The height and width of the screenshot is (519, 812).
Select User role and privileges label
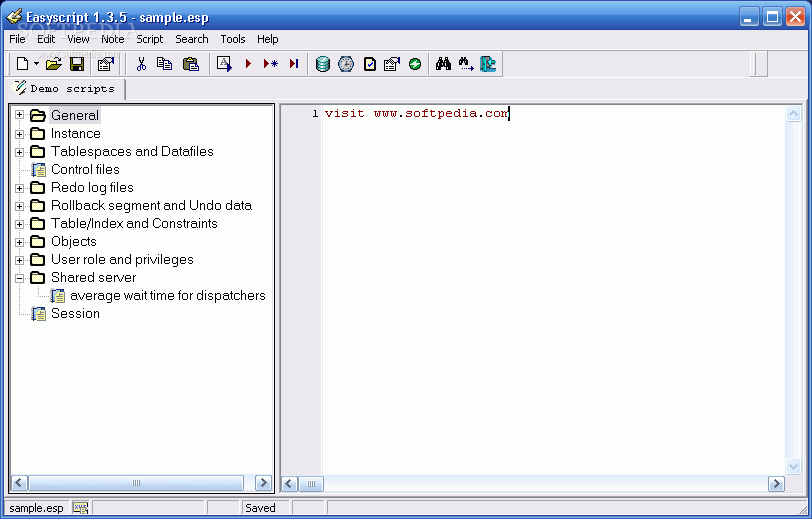click(122, 260)
